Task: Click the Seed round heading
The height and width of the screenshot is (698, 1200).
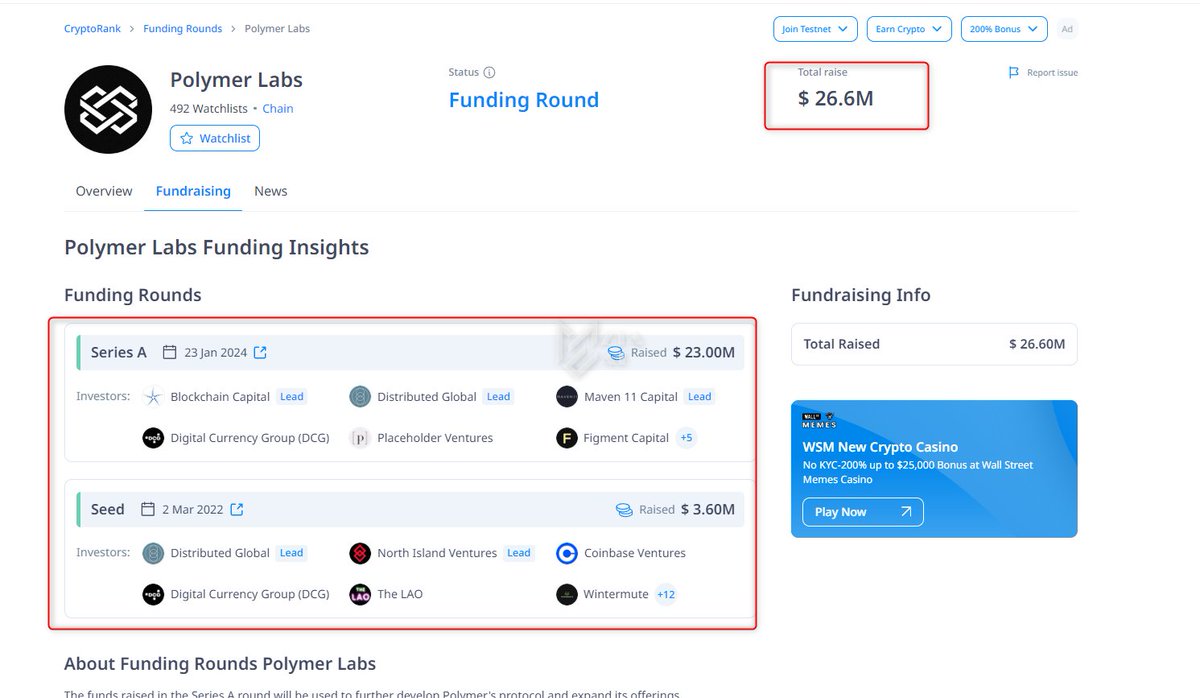Action: 108,509
